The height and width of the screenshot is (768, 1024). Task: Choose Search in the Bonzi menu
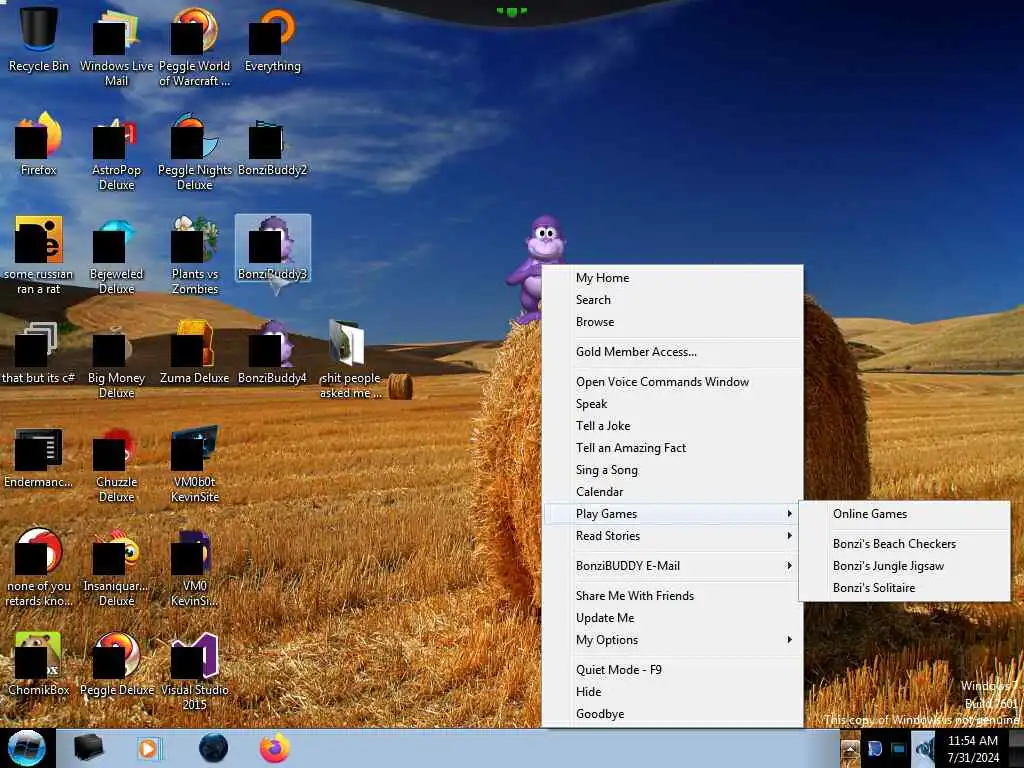[673, 300]
